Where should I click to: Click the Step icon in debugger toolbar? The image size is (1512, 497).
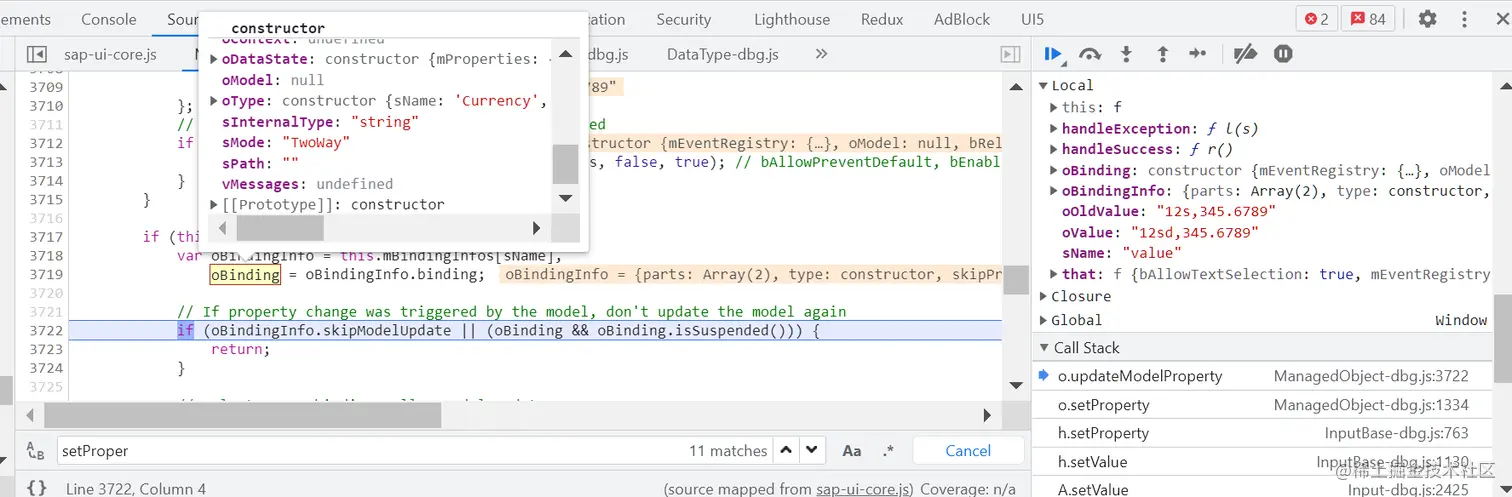tap(1198, 54)
